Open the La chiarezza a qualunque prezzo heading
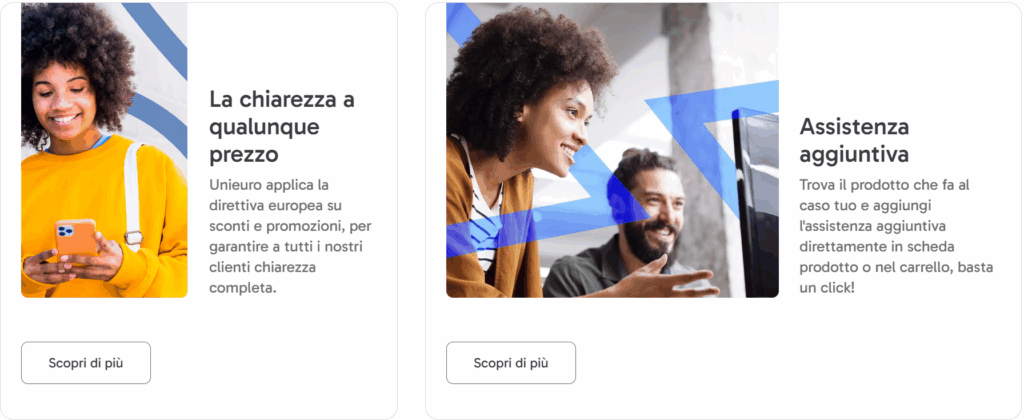 (281, 127)
